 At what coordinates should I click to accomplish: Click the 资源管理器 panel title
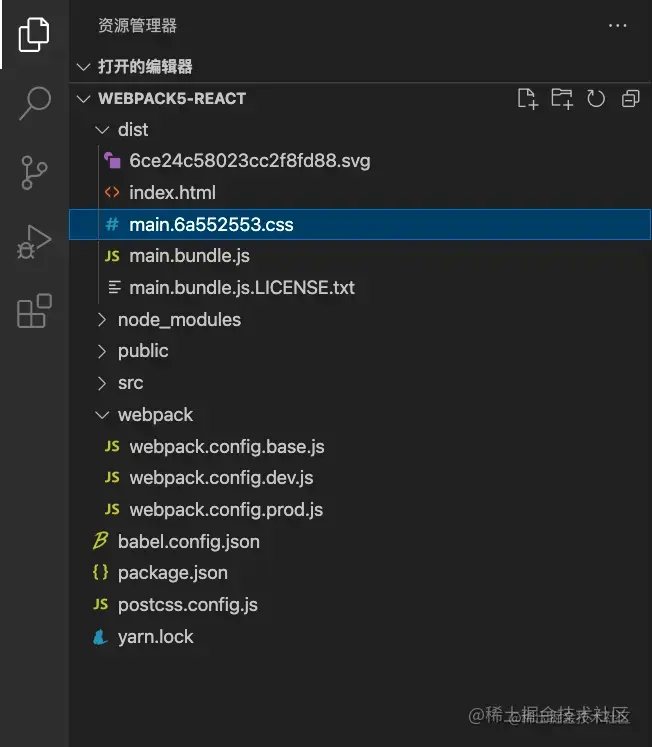137,25
